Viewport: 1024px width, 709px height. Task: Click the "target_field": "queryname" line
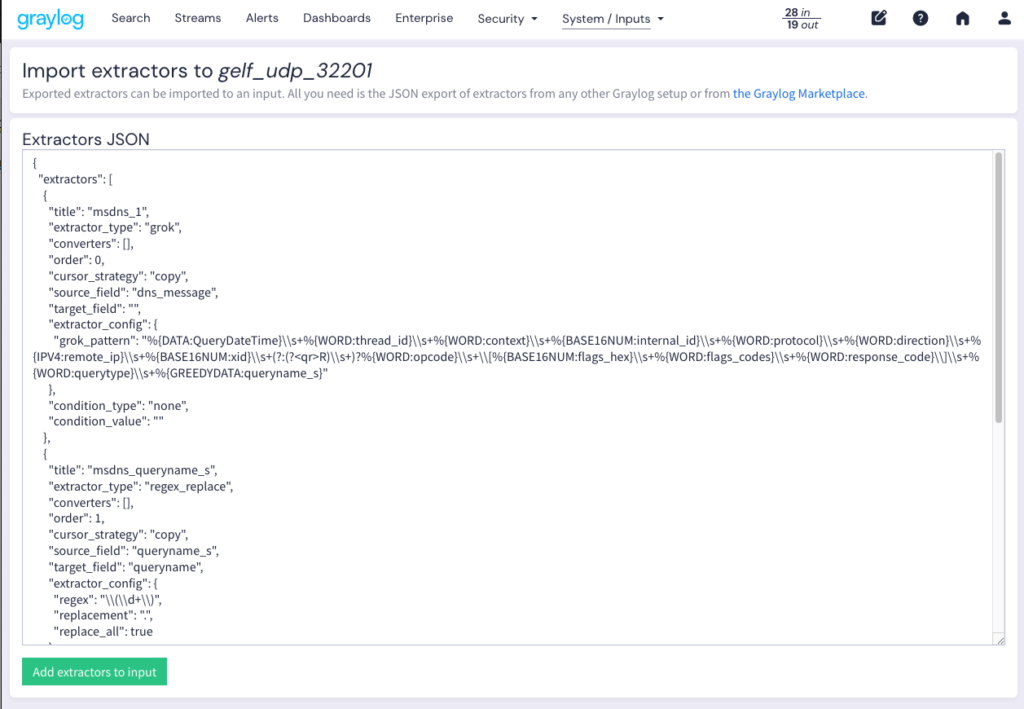(x=125, y=567)
